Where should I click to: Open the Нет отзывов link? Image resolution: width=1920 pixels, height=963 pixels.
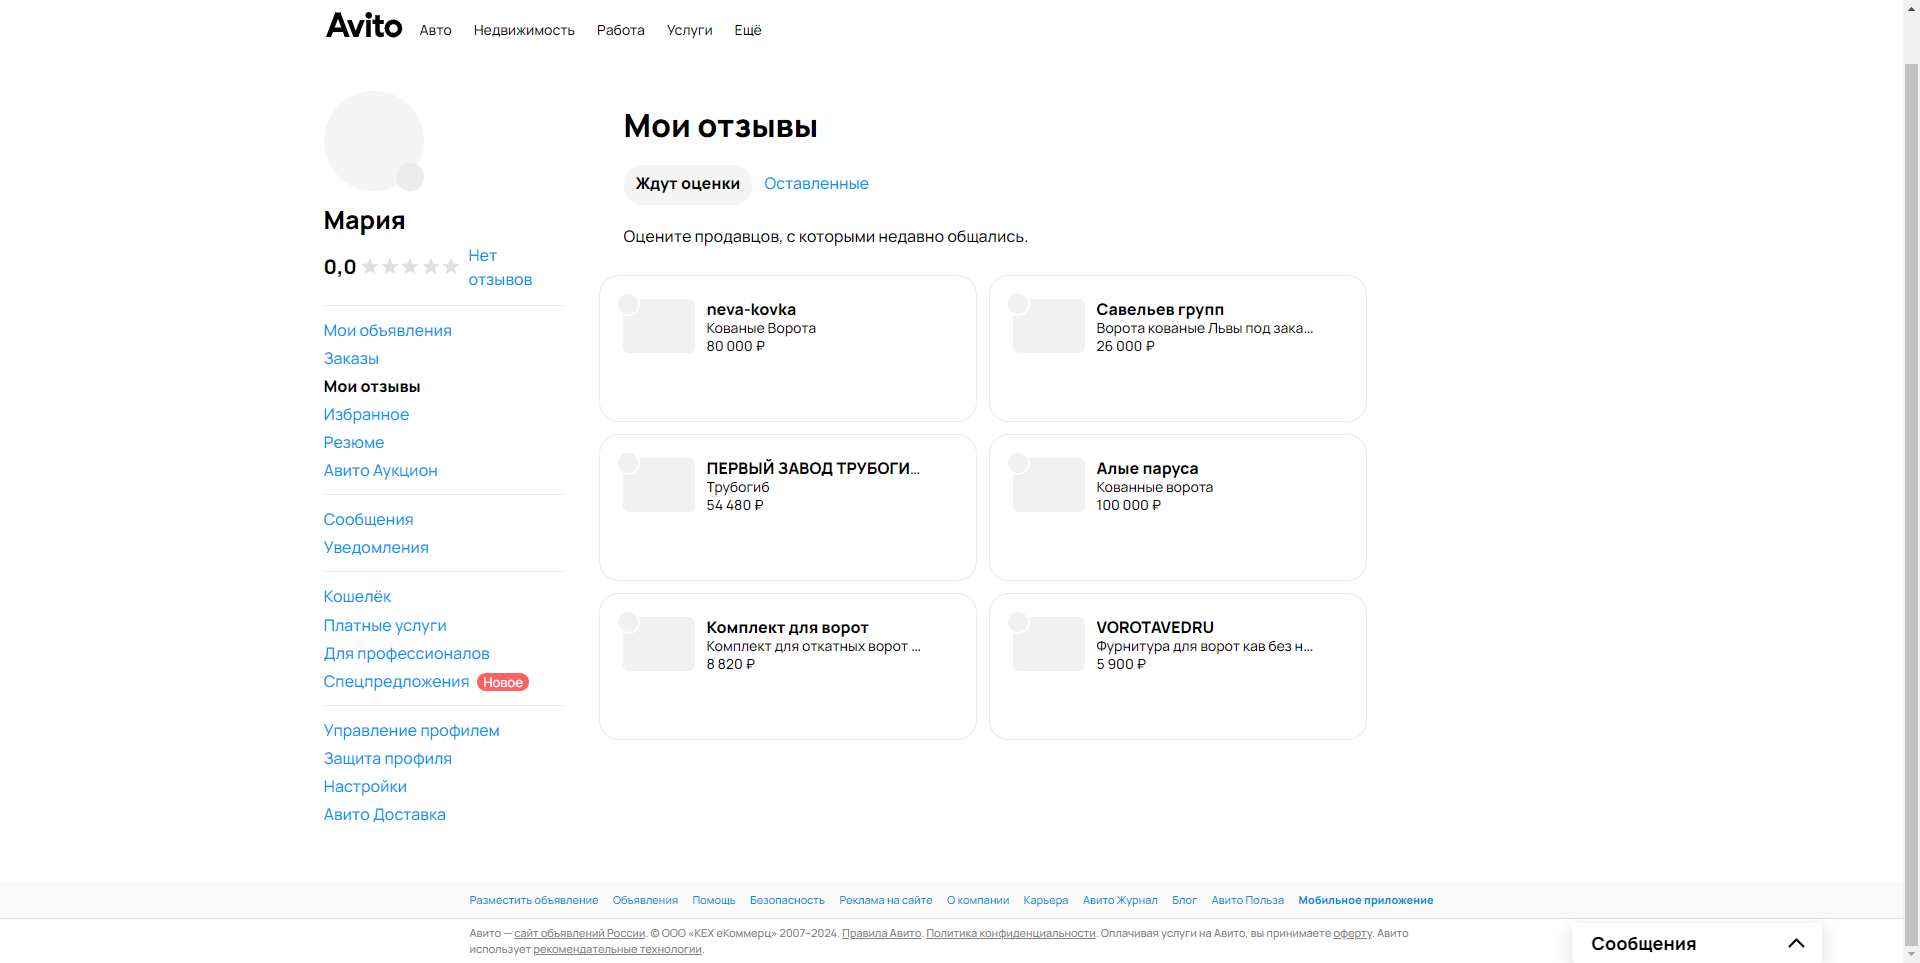click(x=500, y=268)
